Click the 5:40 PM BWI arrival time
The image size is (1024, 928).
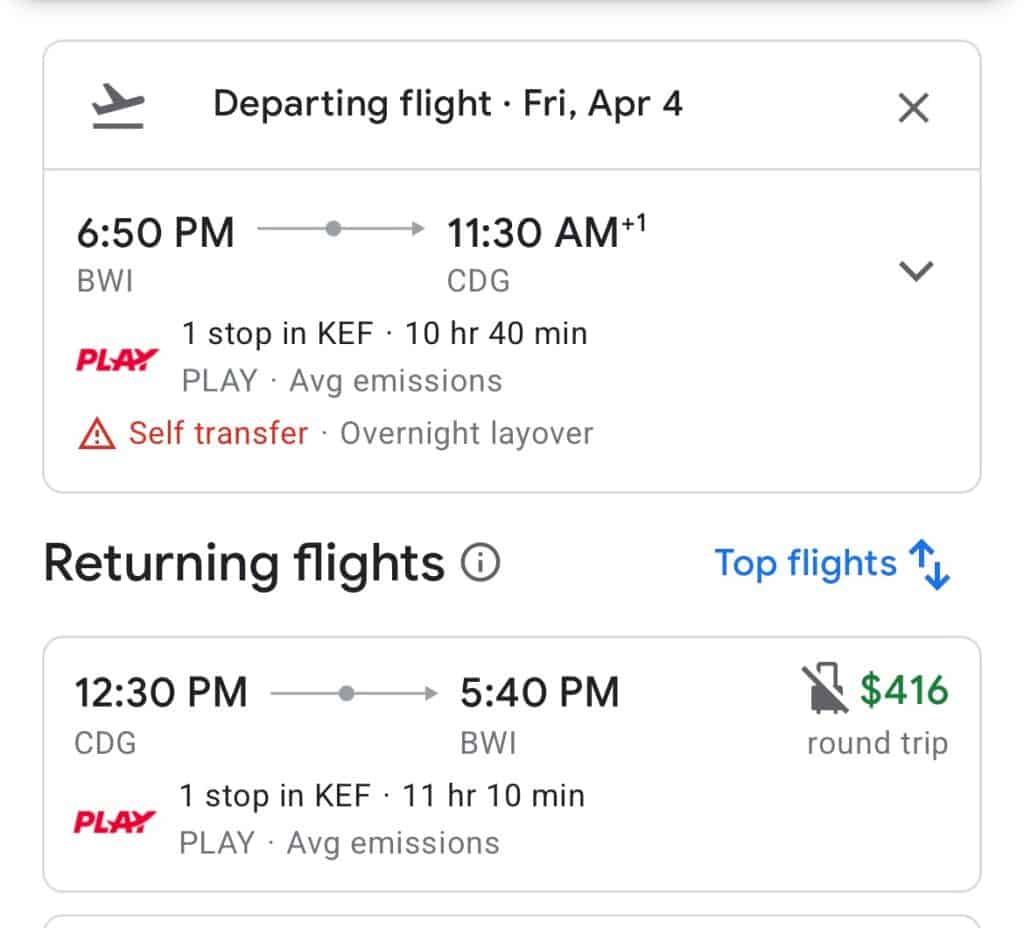(539, 692)
